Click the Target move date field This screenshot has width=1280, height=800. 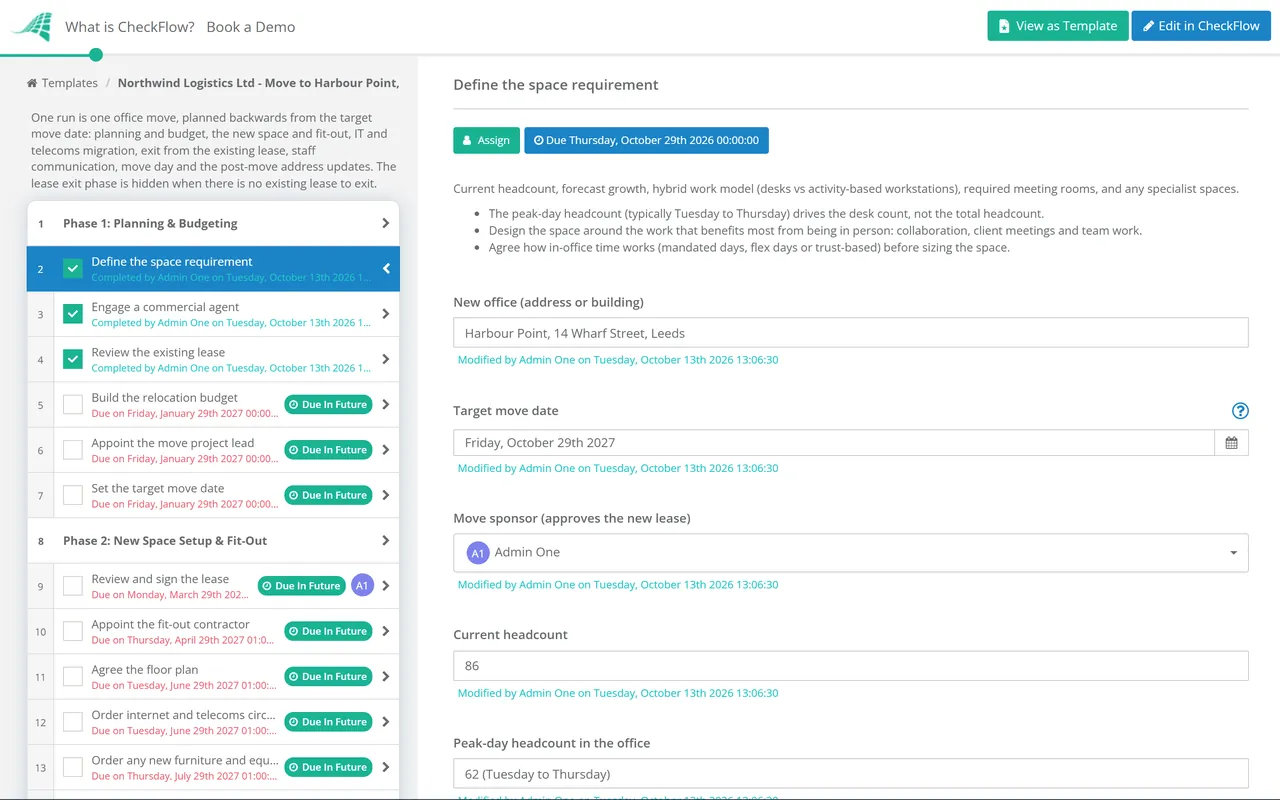point(834,443)
